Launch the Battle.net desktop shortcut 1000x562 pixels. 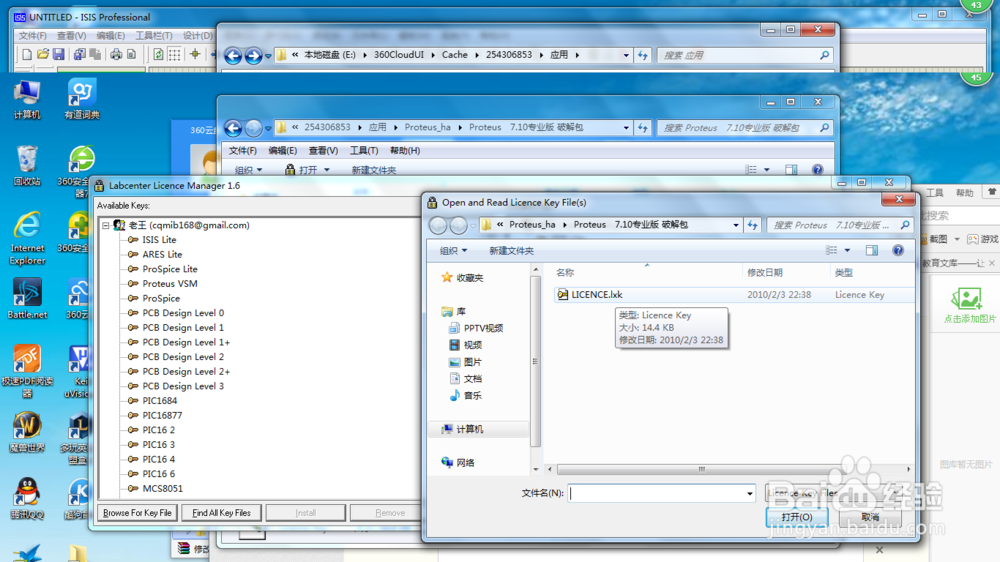point(27,297)
